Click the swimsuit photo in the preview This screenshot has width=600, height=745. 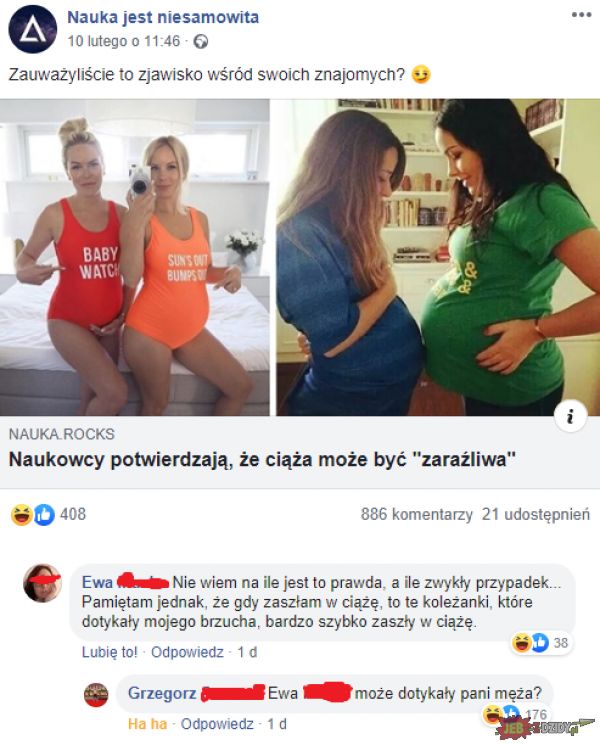pos(134,257)
